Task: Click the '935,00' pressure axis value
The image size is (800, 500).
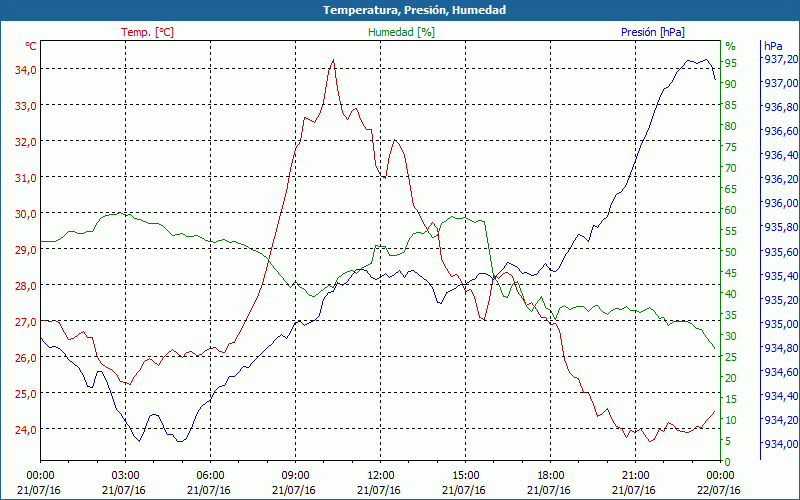Action: pos(781,324)
